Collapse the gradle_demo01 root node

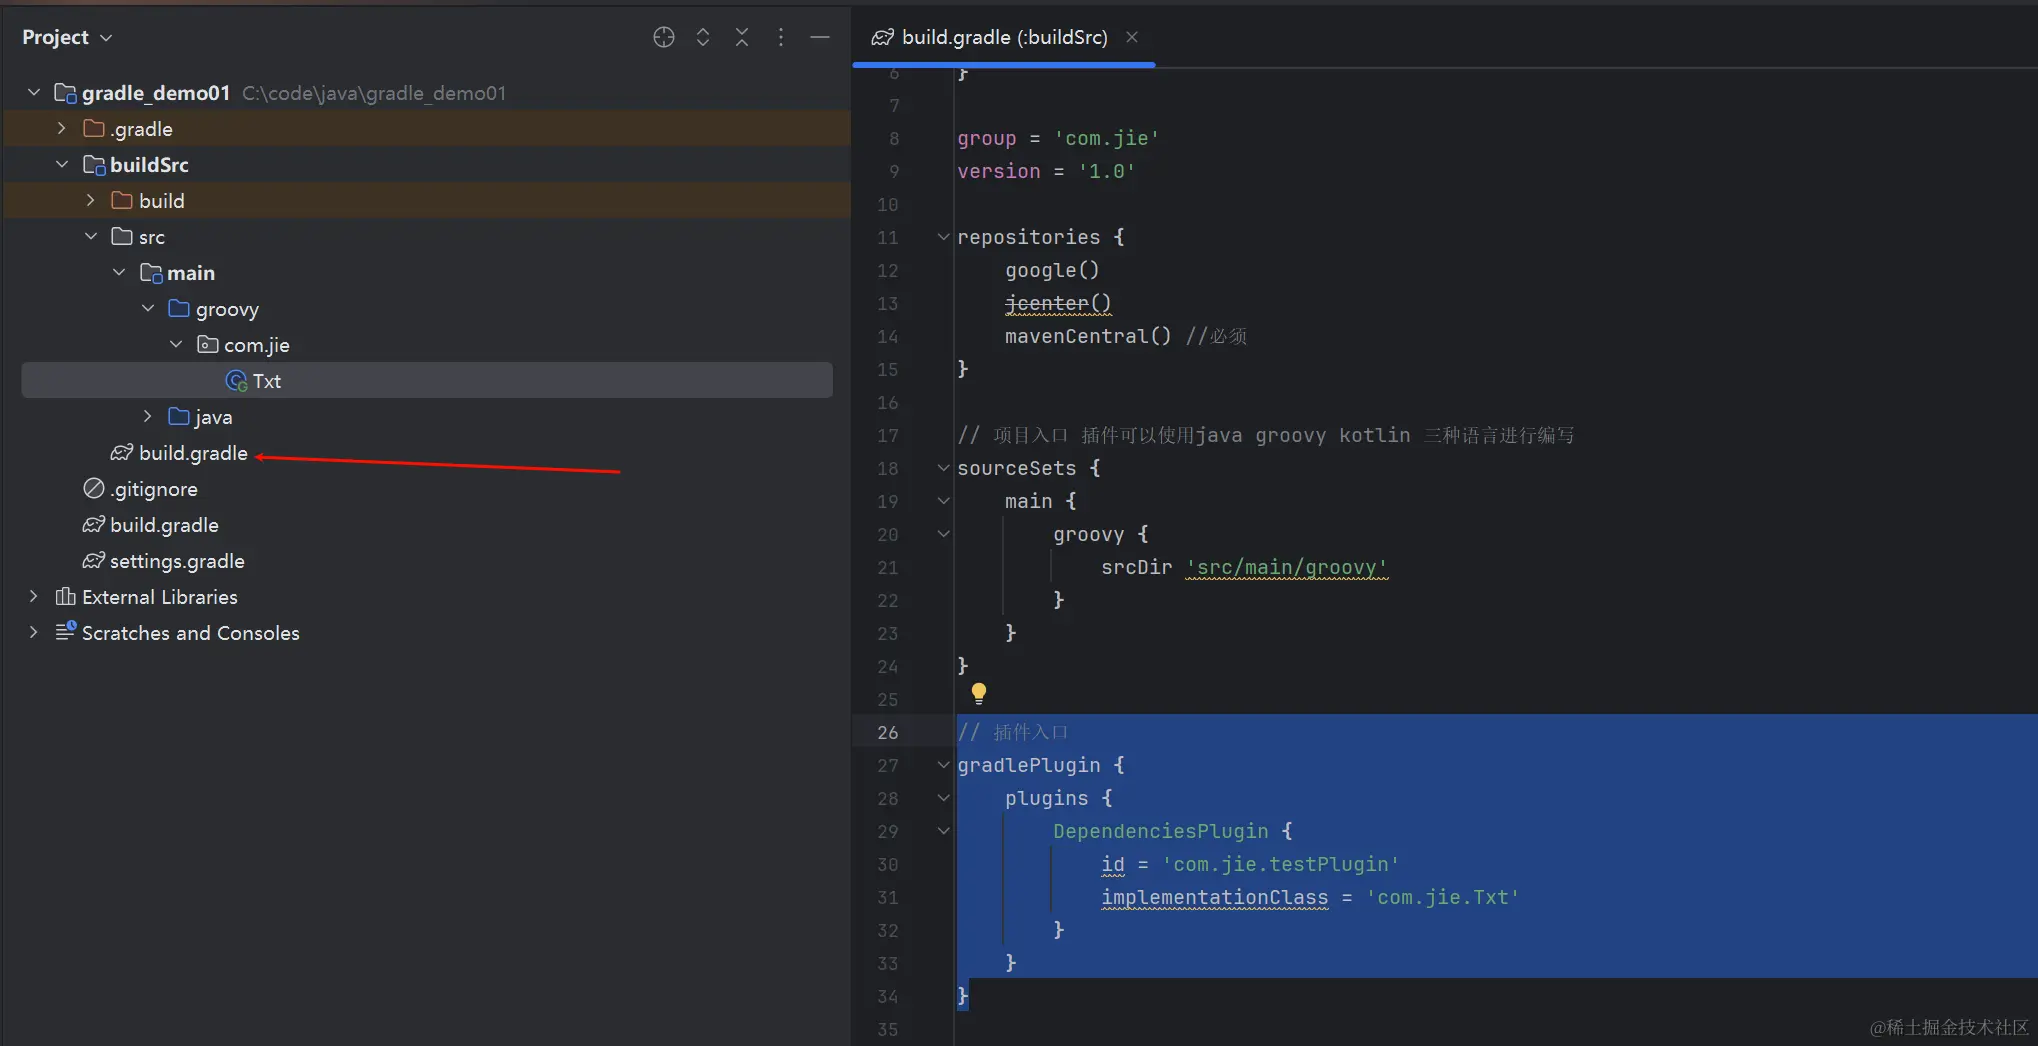coord(34,92)
